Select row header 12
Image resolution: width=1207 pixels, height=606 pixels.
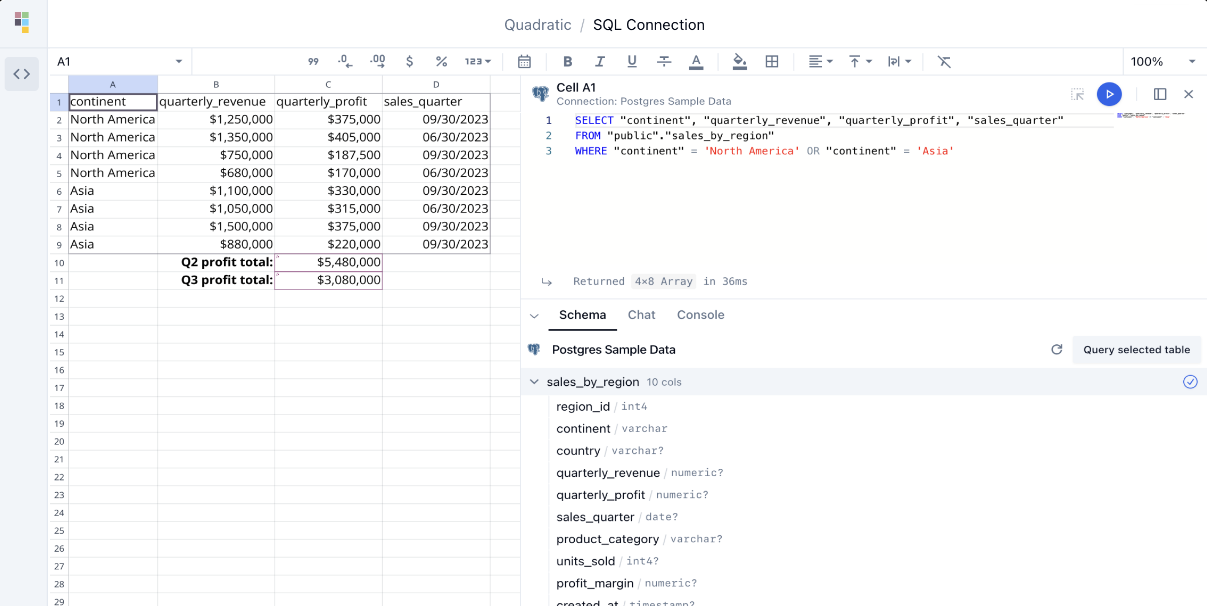pyautogui.click(x=59, y=298)
